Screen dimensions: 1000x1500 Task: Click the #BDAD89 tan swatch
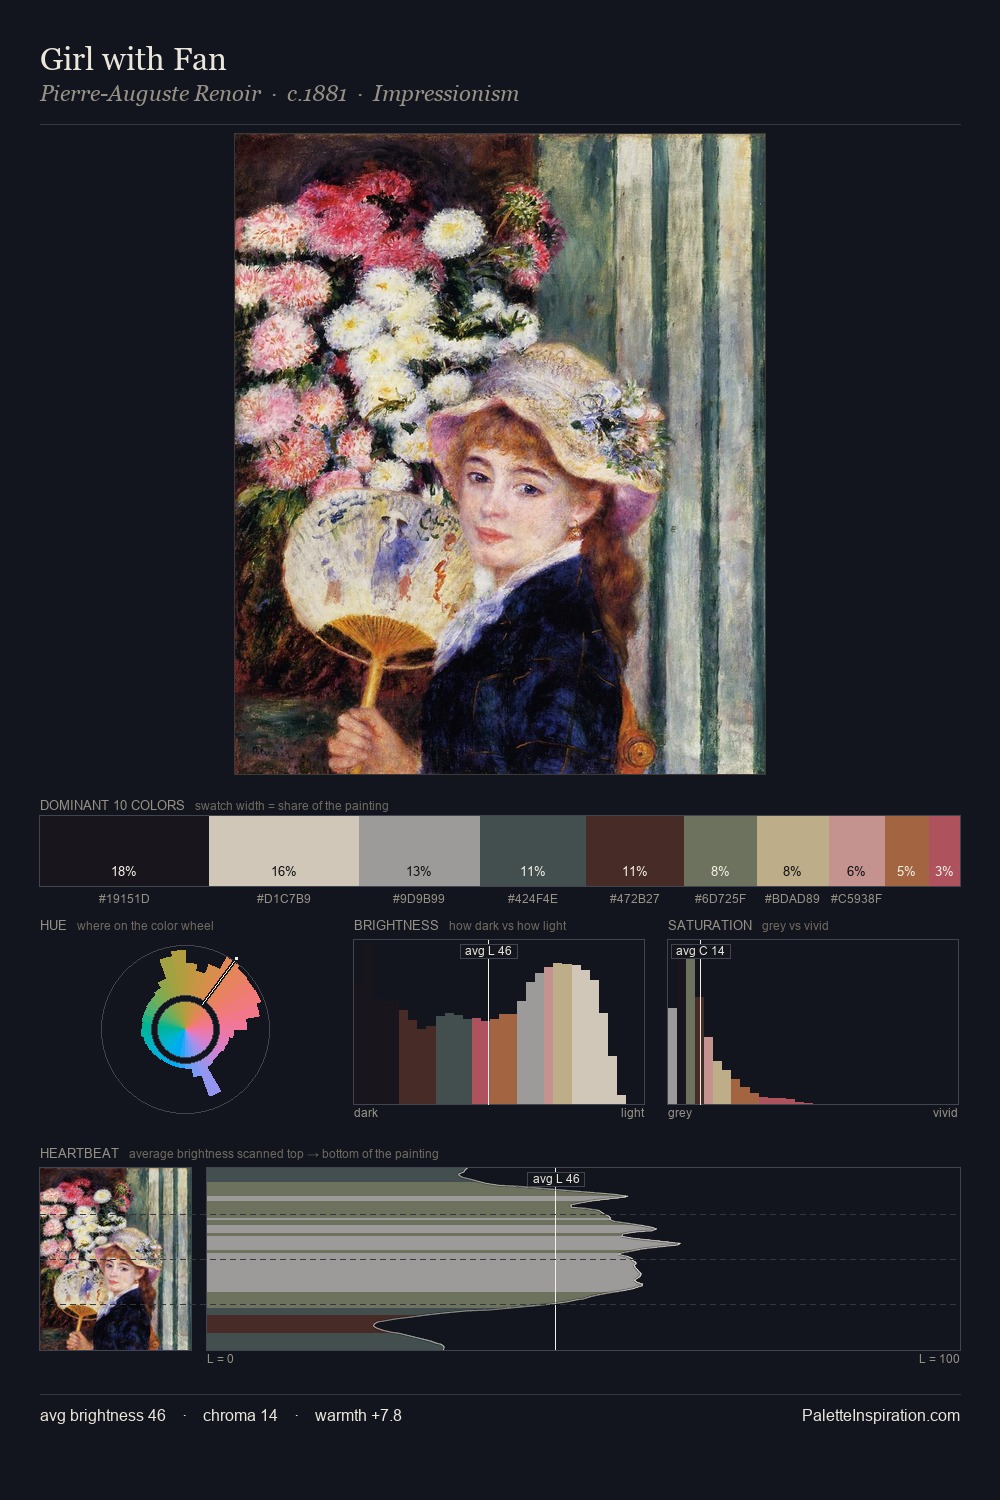[x=793, y=851]
